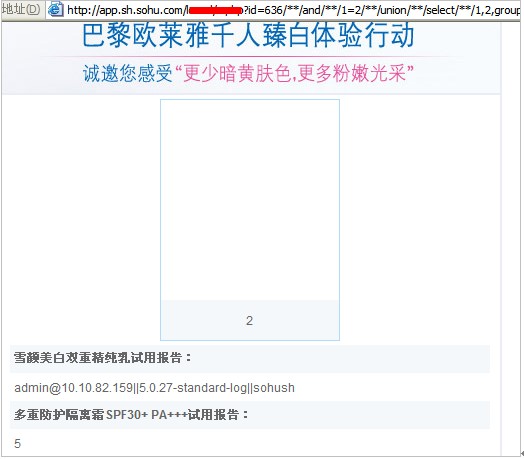Click the blank product image thumbnail
524x459 pixels.
point(250,200)
